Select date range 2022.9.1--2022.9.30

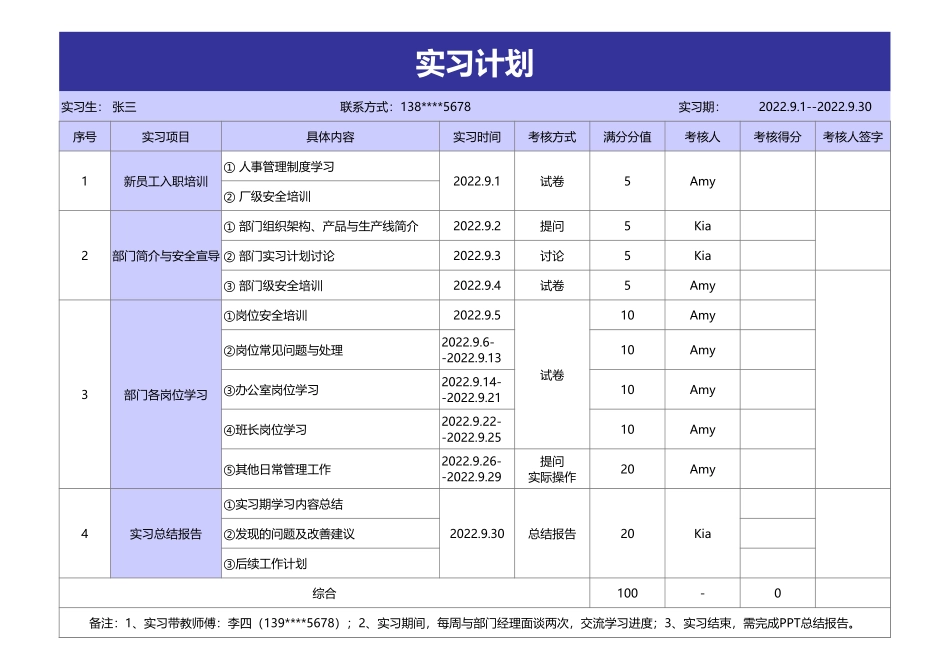(815, 107)
